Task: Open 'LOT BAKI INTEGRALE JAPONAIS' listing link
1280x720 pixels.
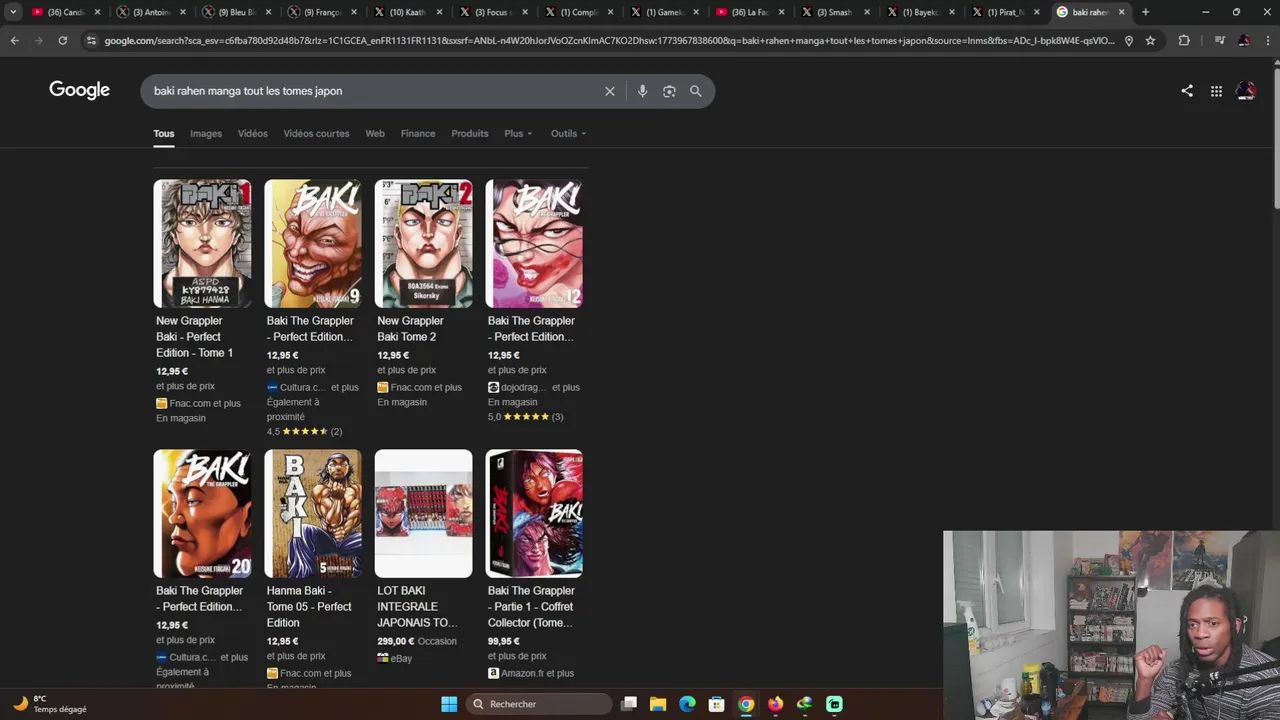Action: coord(417,607)
